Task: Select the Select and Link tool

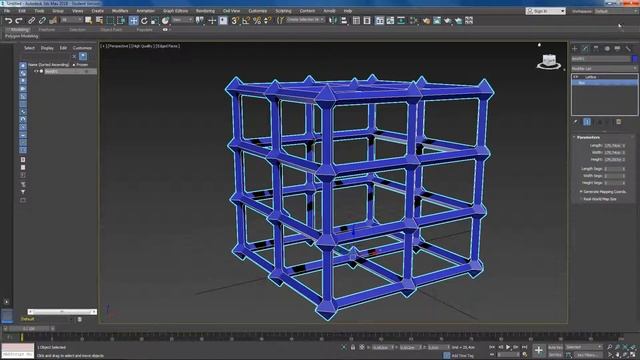Action: pyautogui.click(x=31, y=20)
